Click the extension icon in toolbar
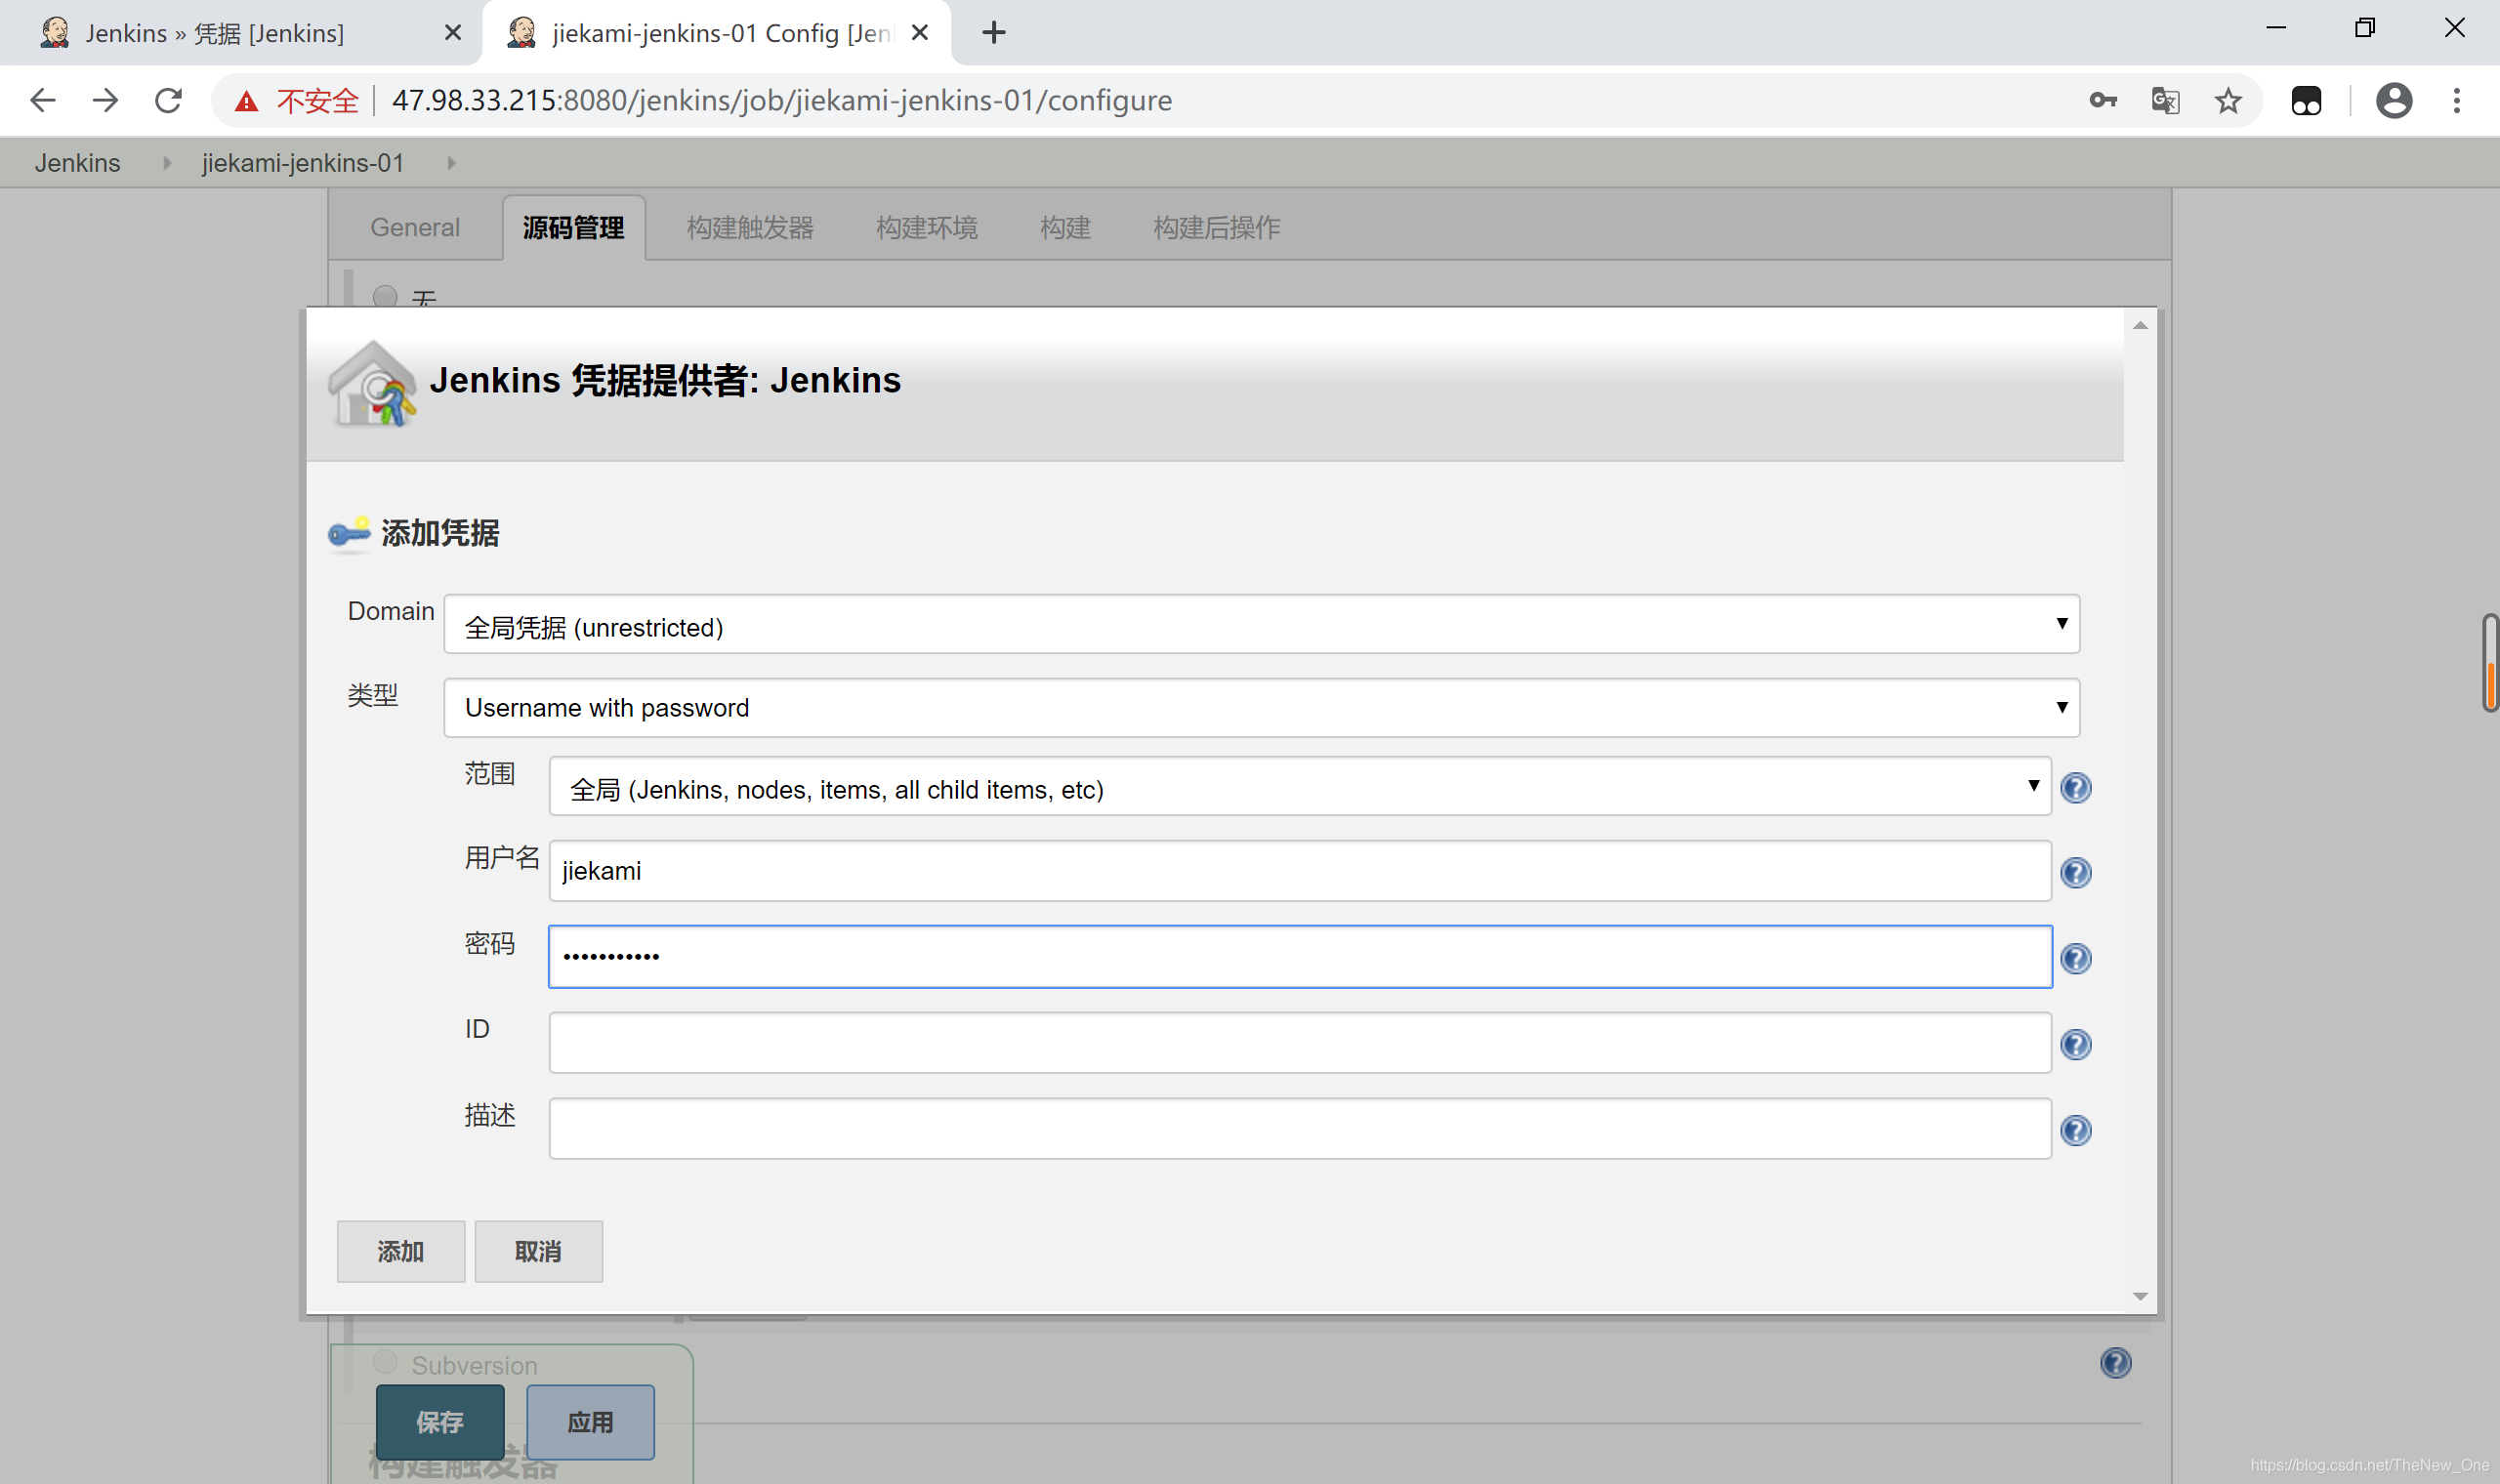The width and height of the screenshot is (2500, 1484). [x=2306, y=100]
